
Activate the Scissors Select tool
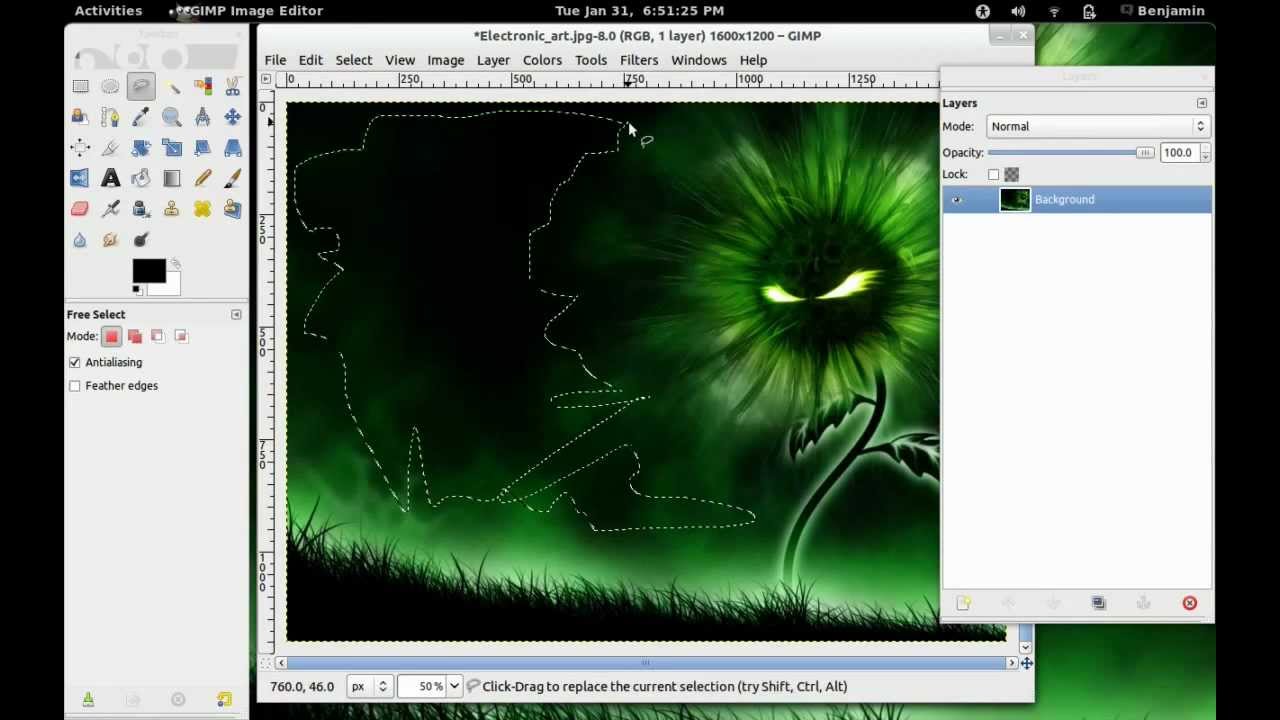(x=232, y=87)
